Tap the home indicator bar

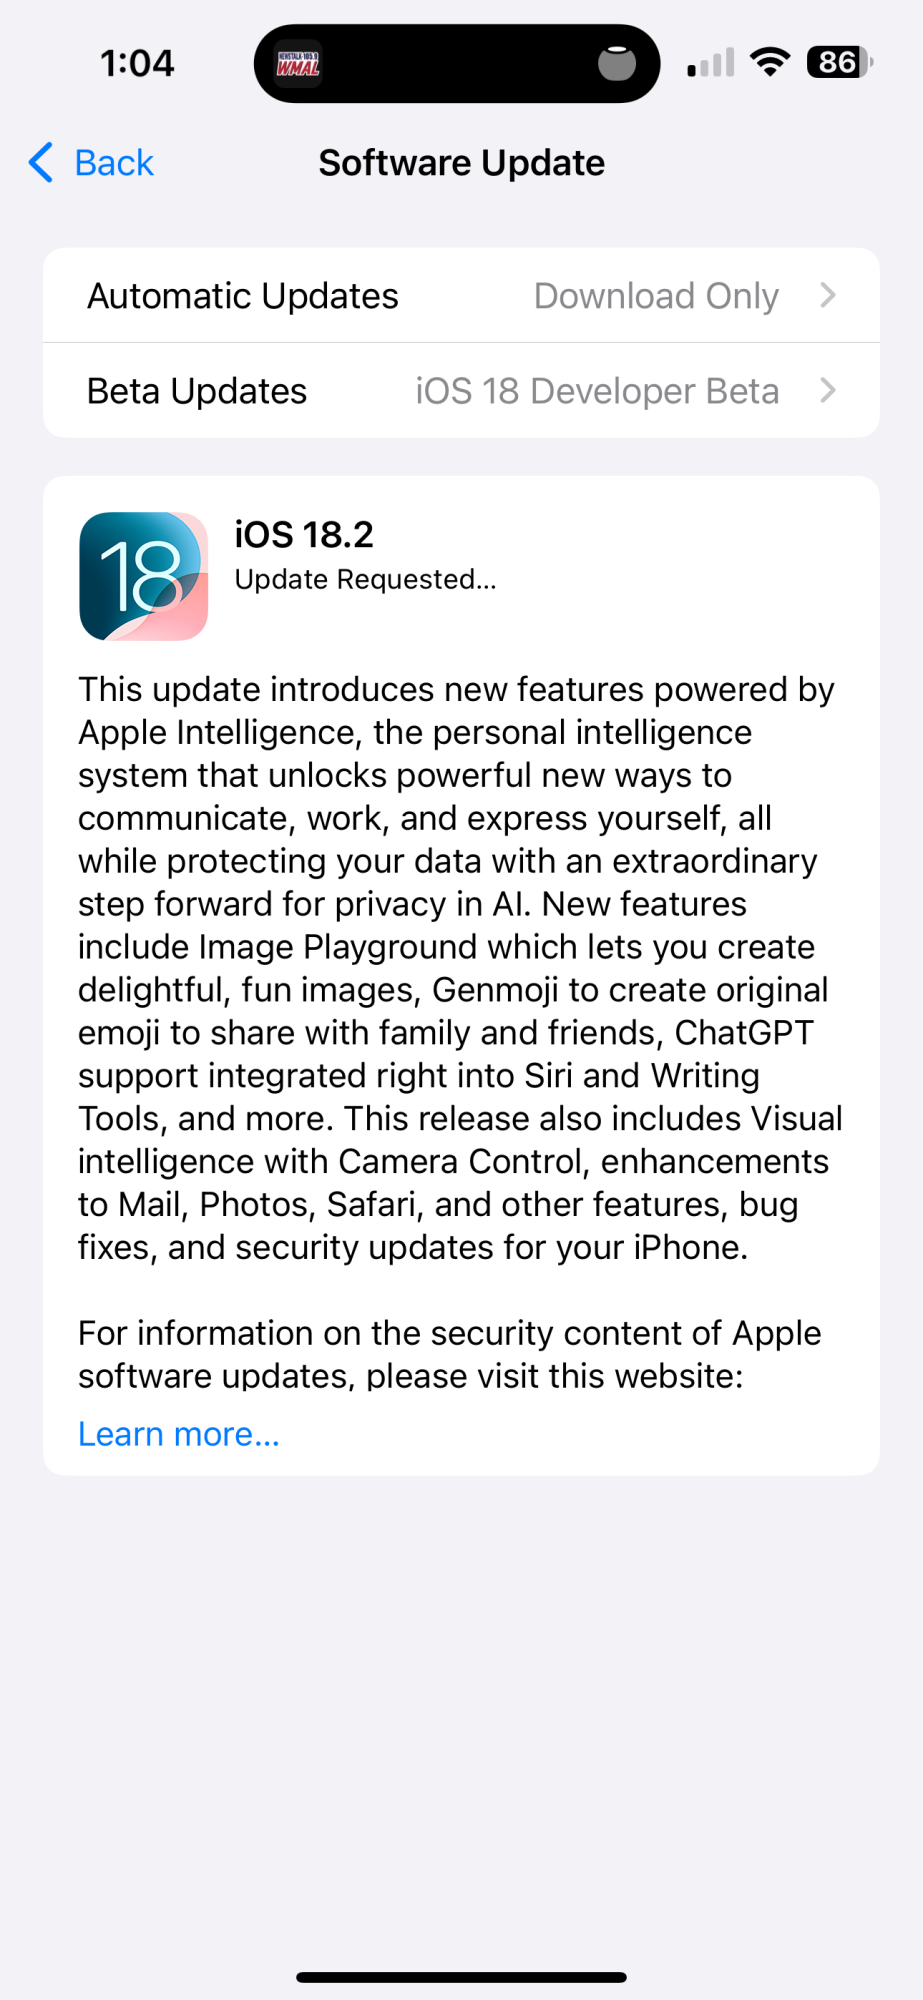461,1977
